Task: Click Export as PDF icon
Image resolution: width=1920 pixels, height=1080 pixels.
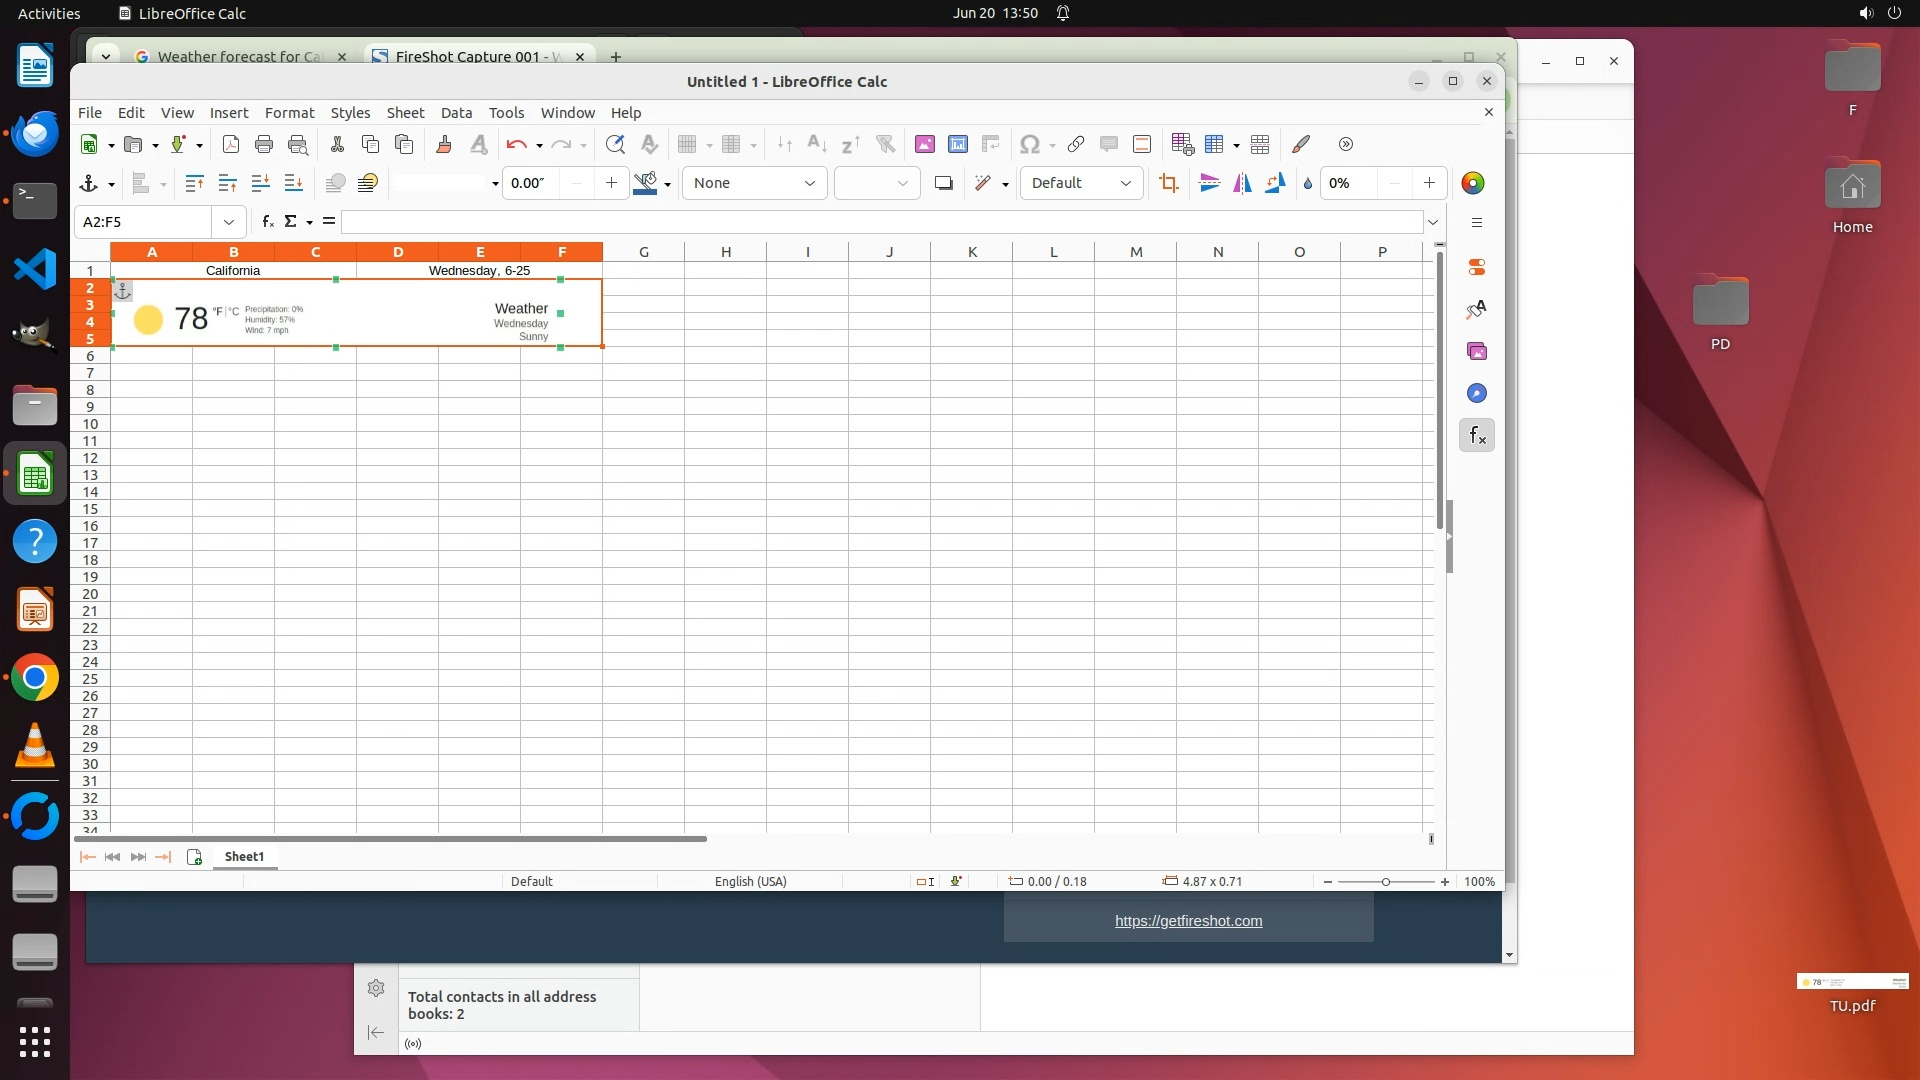Action: [x=231, y=145]
